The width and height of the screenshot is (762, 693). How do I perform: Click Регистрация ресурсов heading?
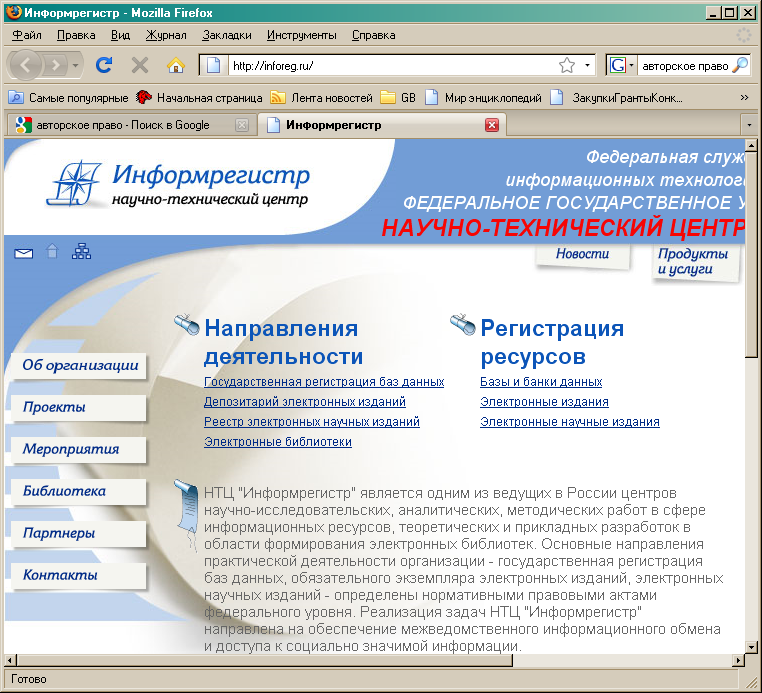pyautogui.click(x=552, y=342)
